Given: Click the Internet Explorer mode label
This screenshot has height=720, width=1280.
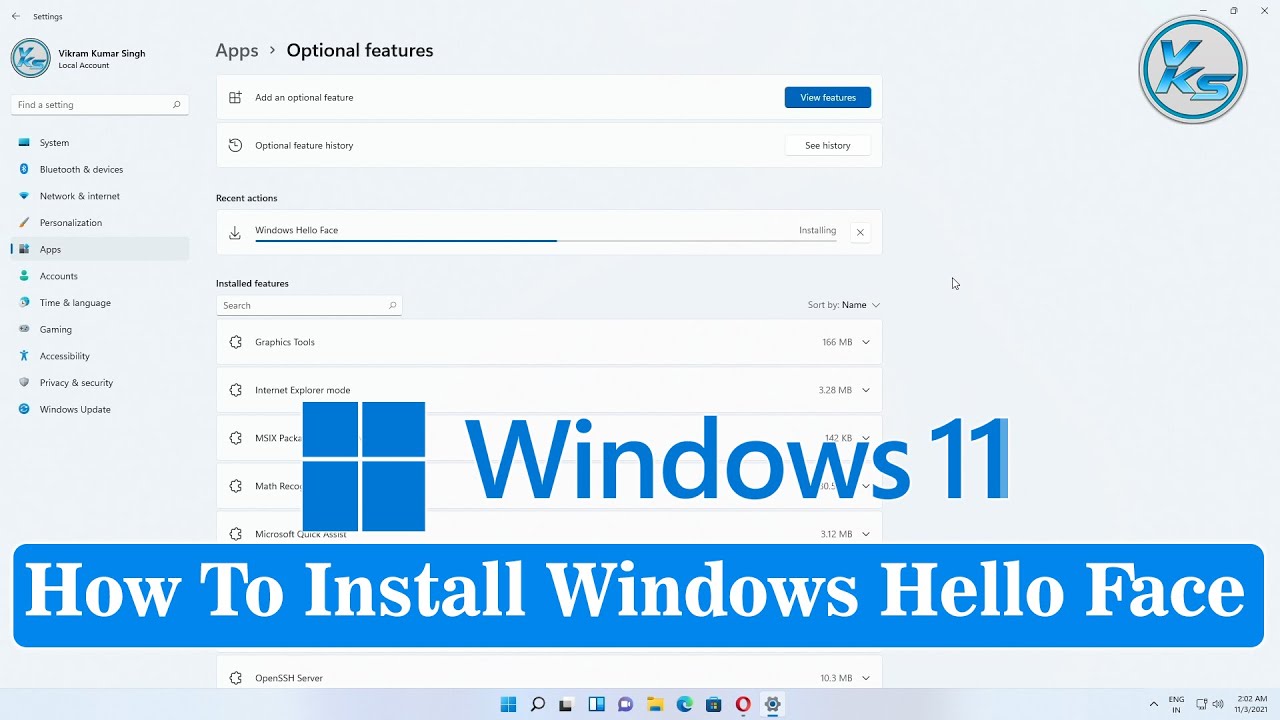Looking at the screenshot, I should point(303,390).
